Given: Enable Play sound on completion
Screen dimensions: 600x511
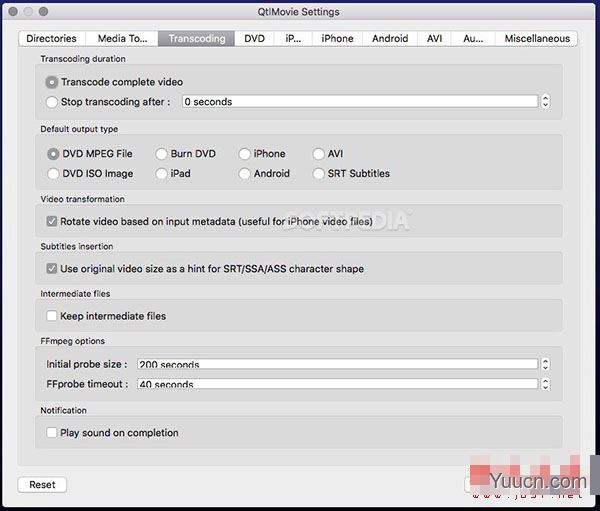Looking at the screenshot, I should (52, 433).
